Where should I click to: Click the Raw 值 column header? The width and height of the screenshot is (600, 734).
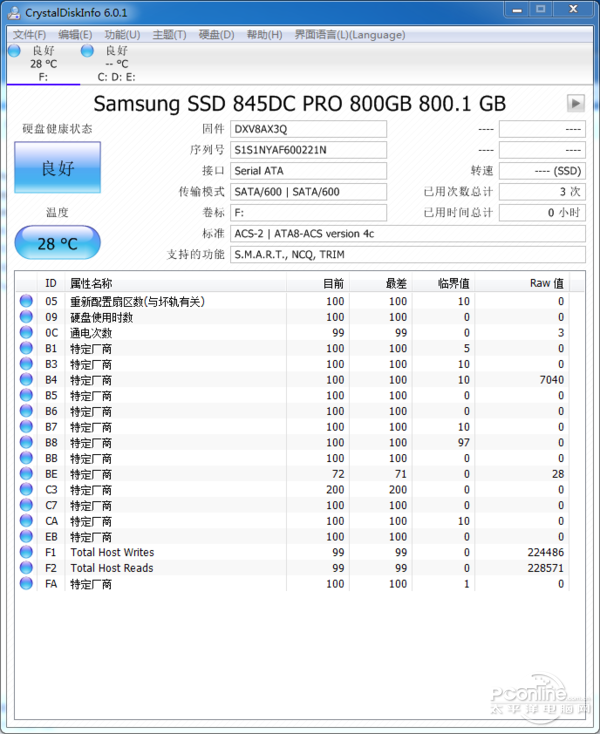point(522,283)
